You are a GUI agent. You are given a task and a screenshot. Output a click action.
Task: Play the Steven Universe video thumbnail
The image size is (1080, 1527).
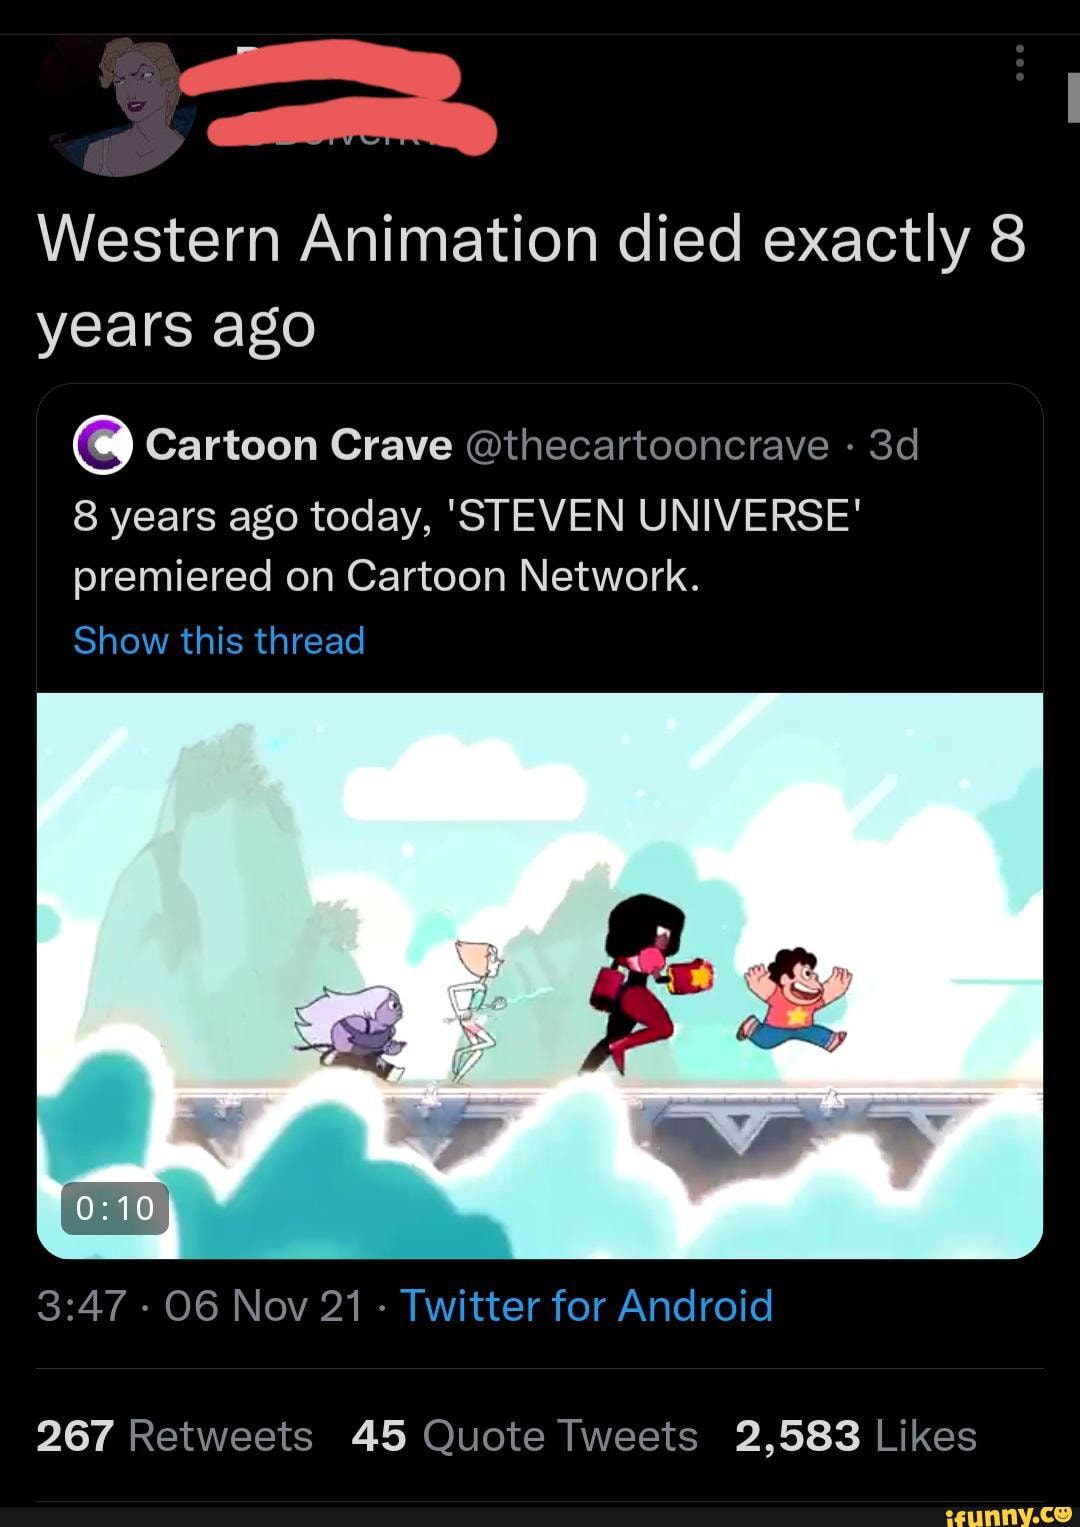pyautogui.click(x=540, y=970)
